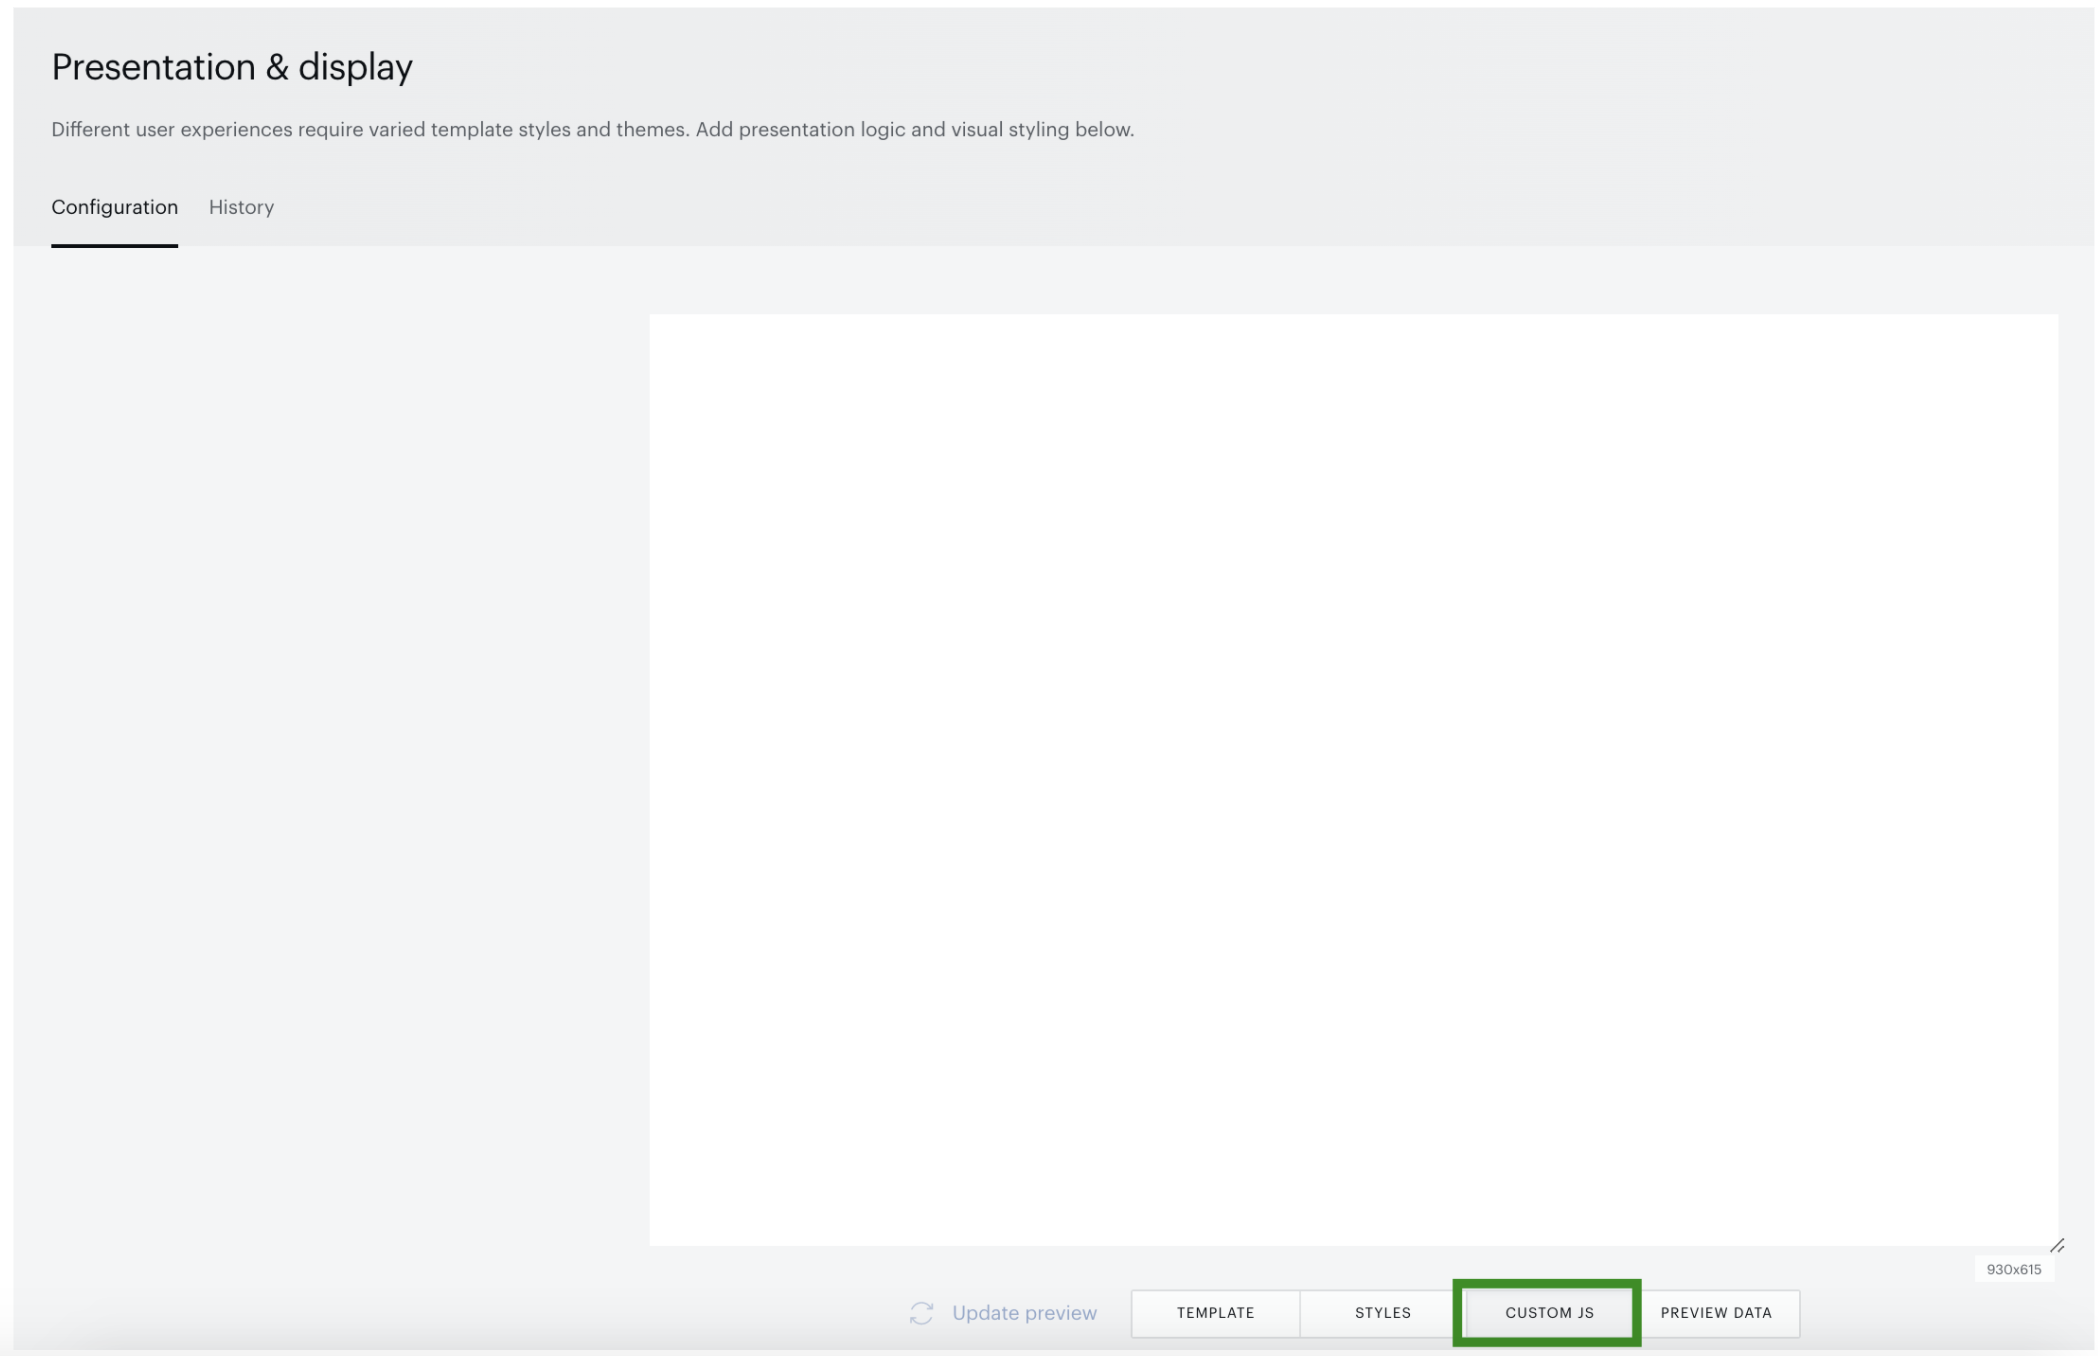Viewport: 2098px width, 1356px height.
Task: Click inside the white preview area
Action: tap(1353, 780)
